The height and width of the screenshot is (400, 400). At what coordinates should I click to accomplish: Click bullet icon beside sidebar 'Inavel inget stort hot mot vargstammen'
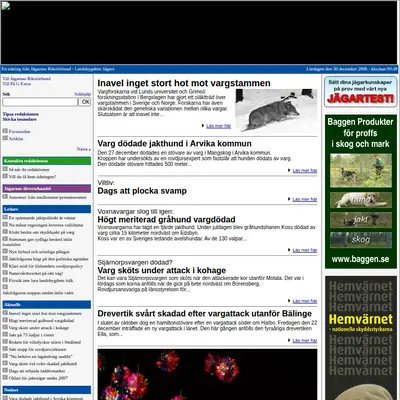(5, 313)
